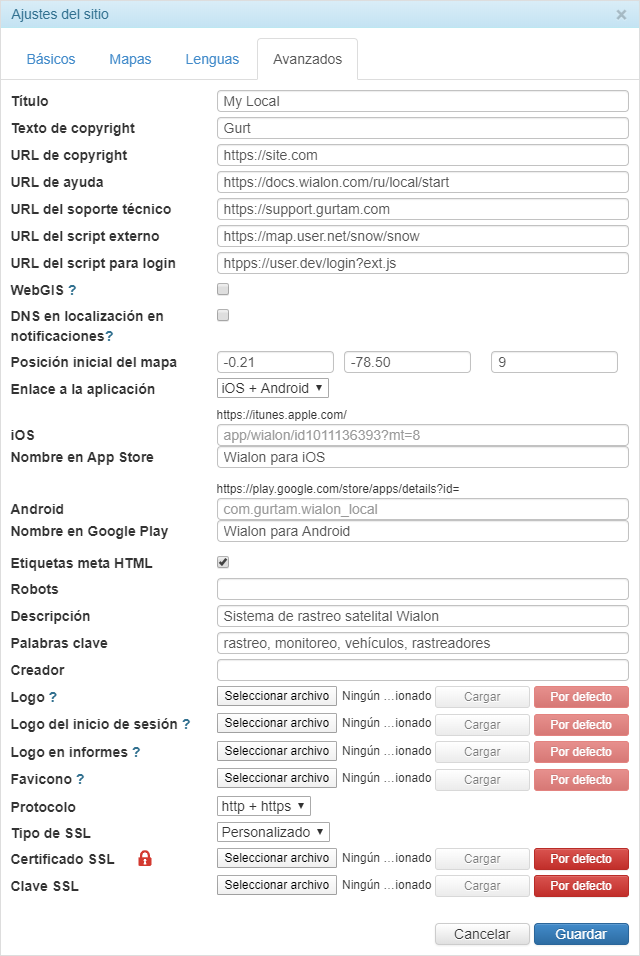Screen dimensions: 640x956
Task: Uncheck the Etiquetas meta HTML checkbox
Action: tap(223, 562)
